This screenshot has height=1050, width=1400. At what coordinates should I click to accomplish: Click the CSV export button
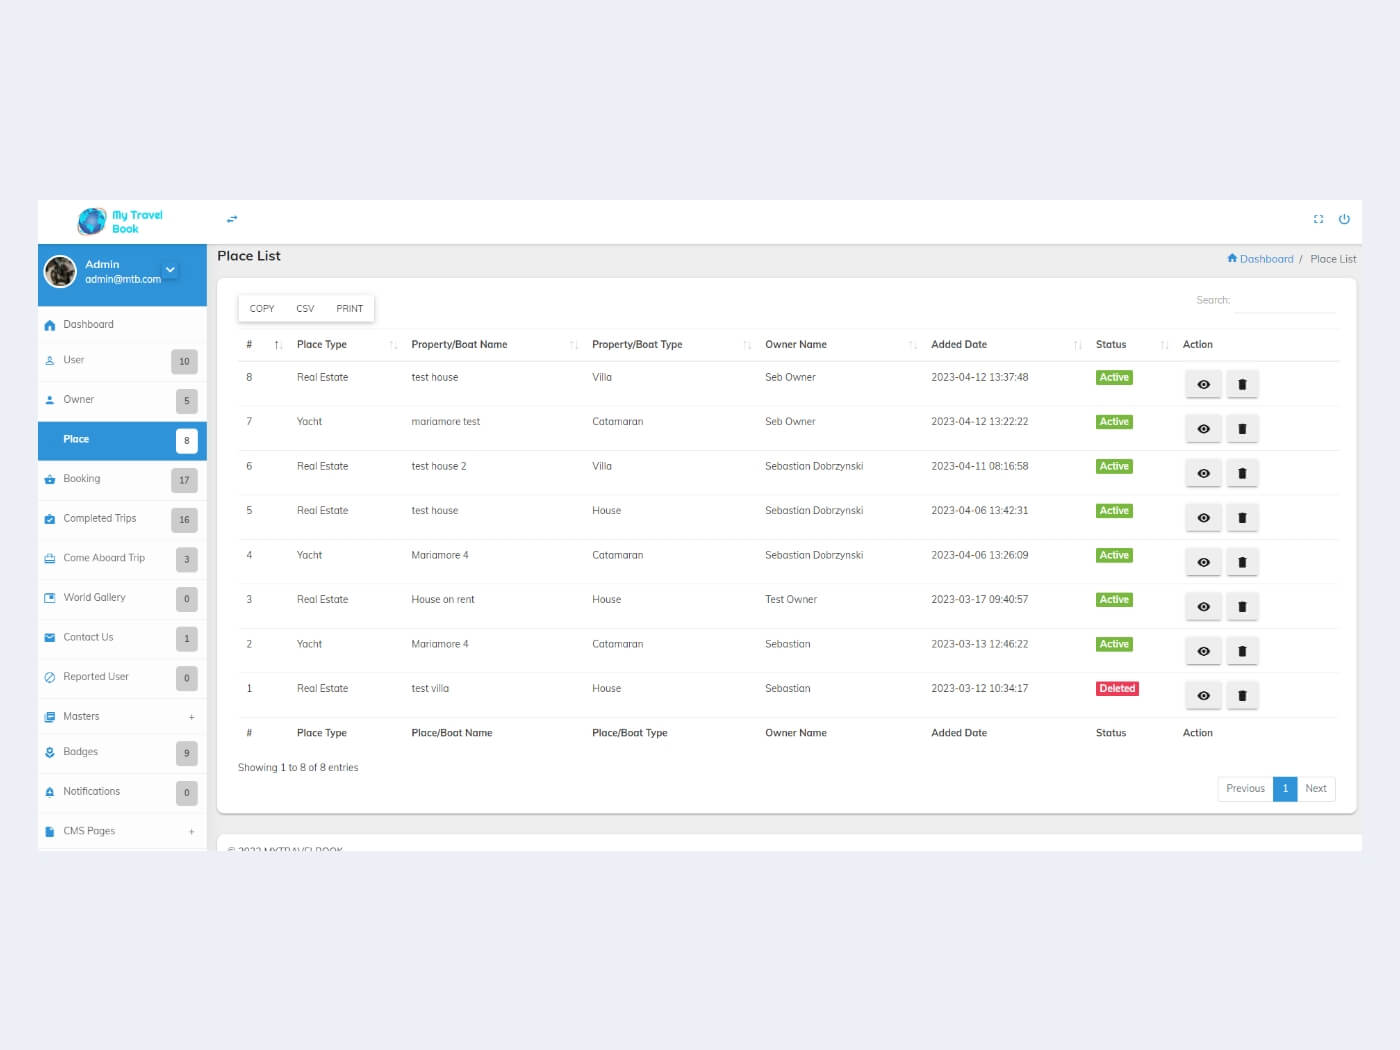coord(305,309)
